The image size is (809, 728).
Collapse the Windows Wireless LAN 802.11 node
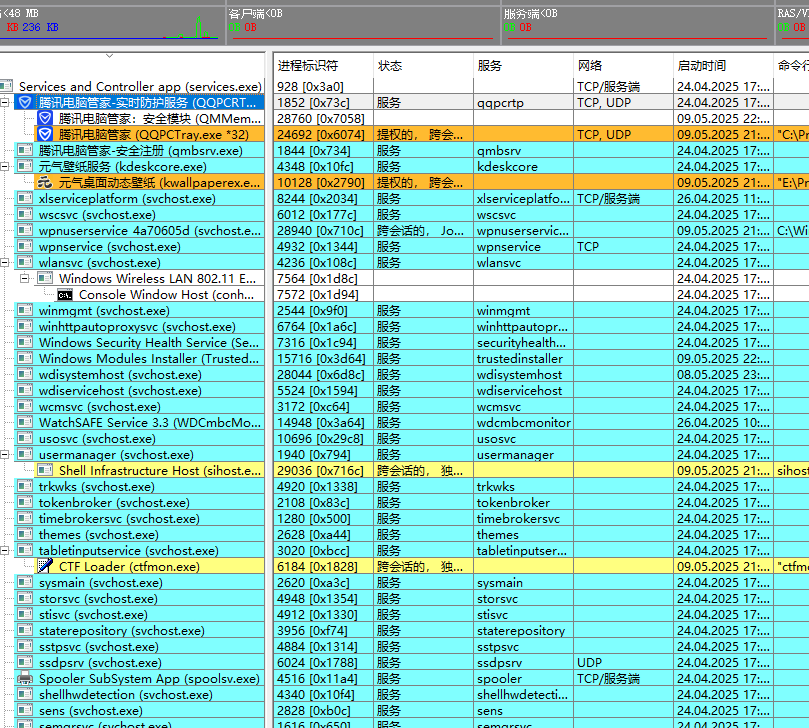pos(26,279)
